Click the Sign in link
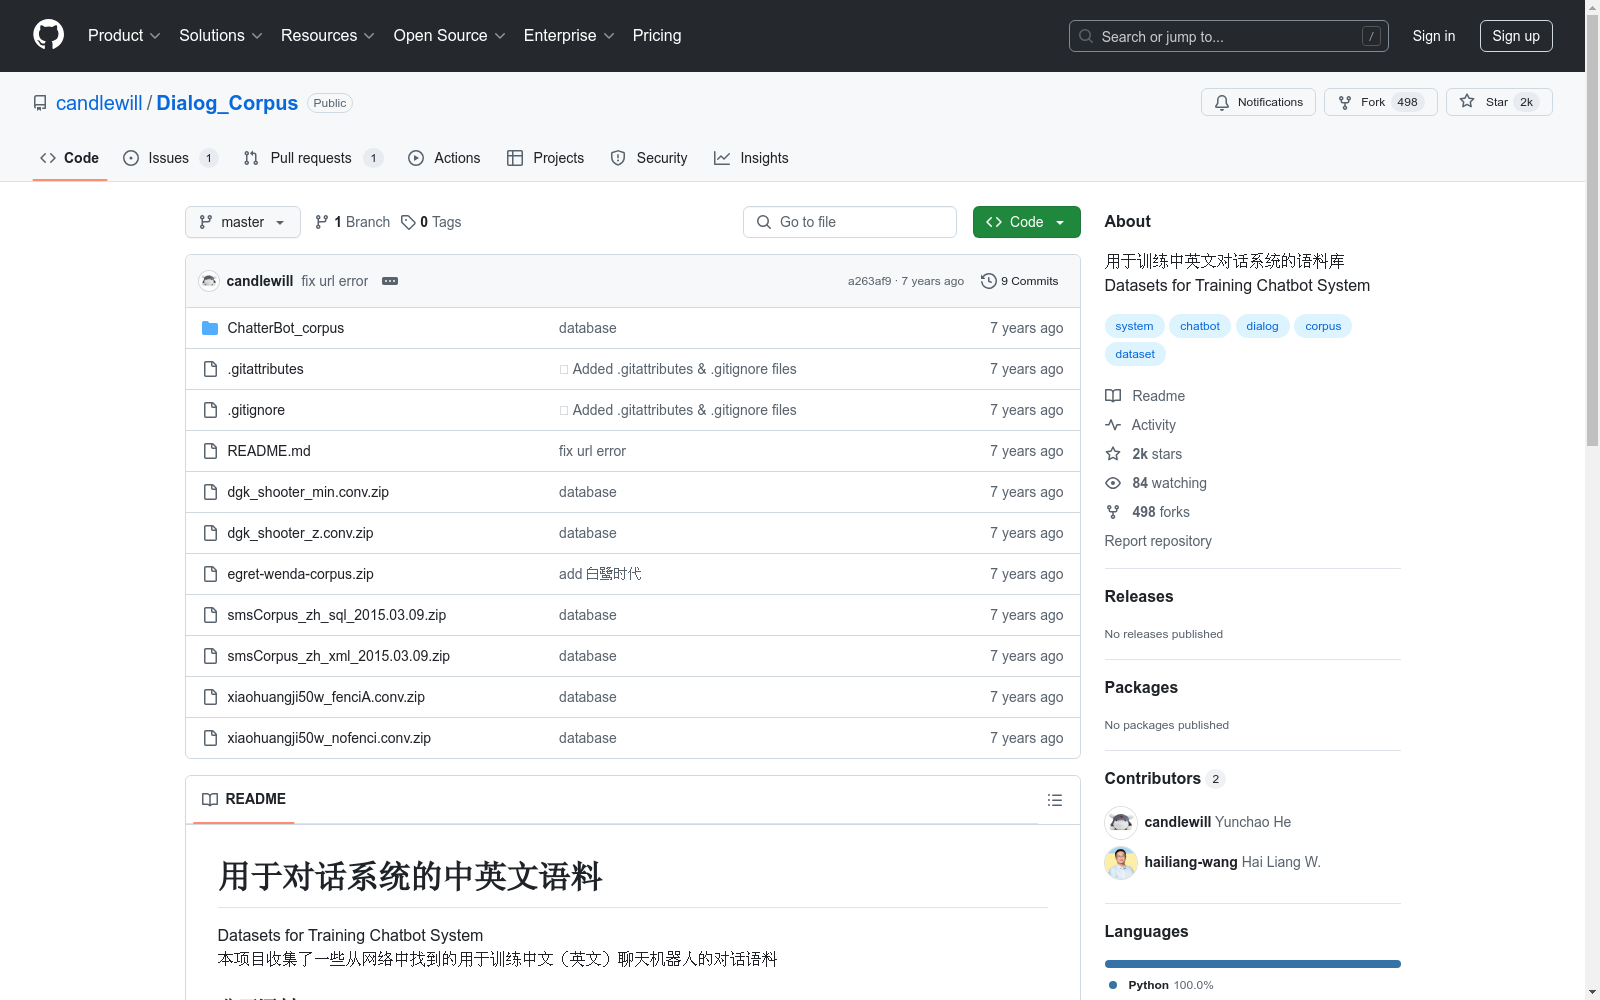The width and height of the screenshot is (1600, 1000). 1434,36
